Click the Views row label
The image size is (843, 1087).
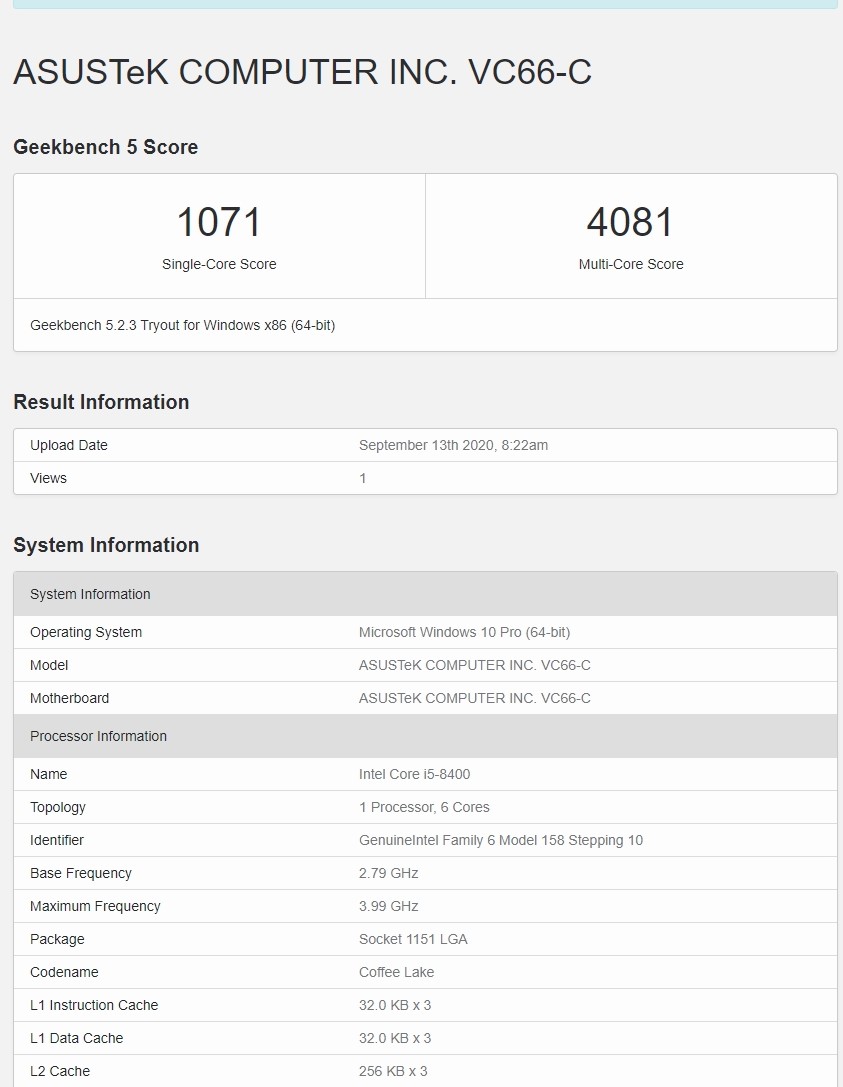49,478
